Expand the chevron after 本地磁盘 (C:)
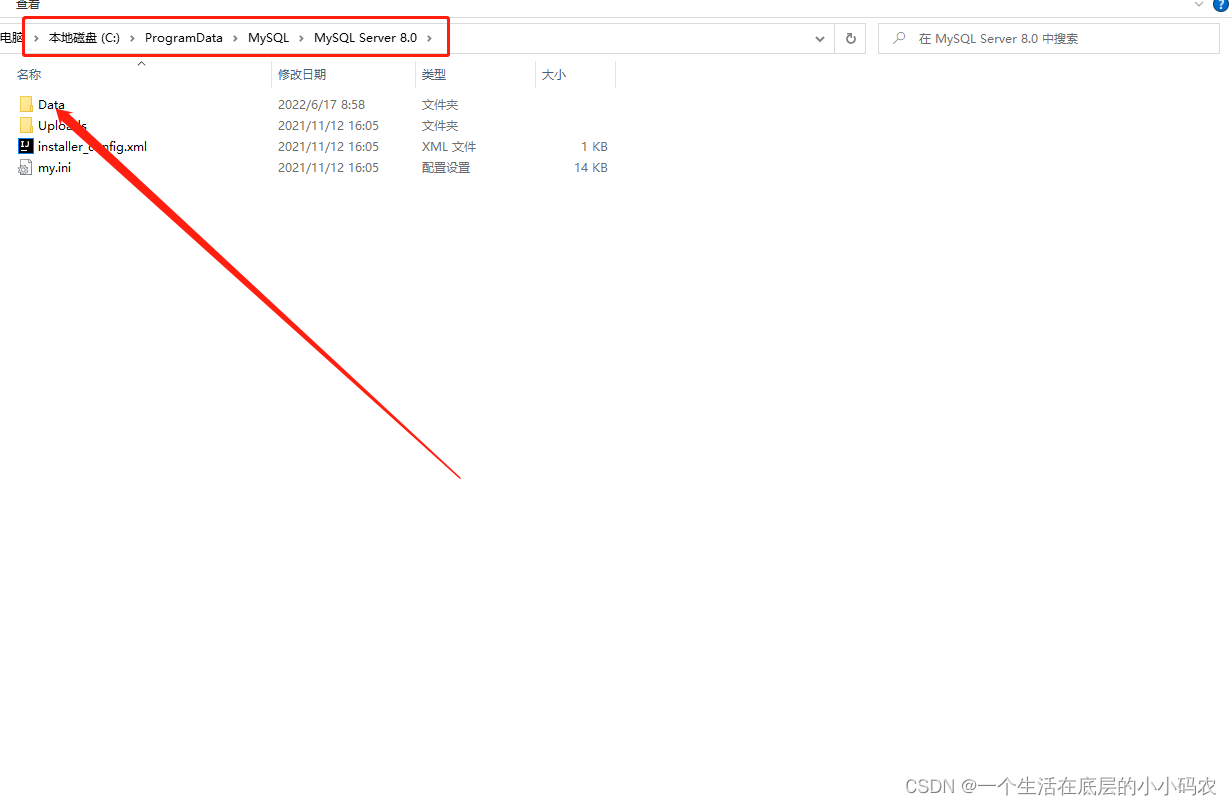The image size is (1232, 805). (x=132, y=38)
